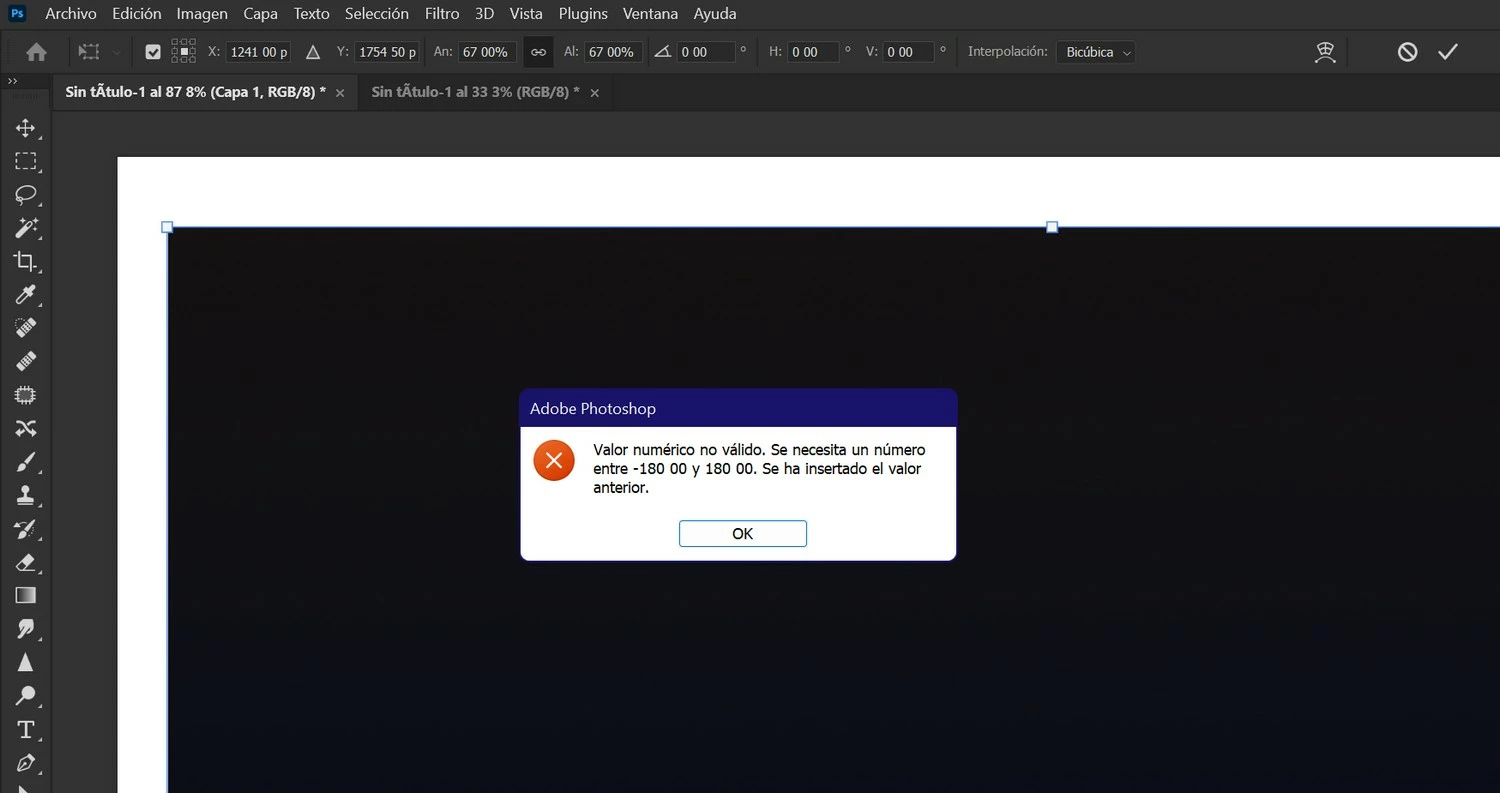Close the Sin título-1 al 87.8% tab
The image size is (1500, 793).
(340, 93)
